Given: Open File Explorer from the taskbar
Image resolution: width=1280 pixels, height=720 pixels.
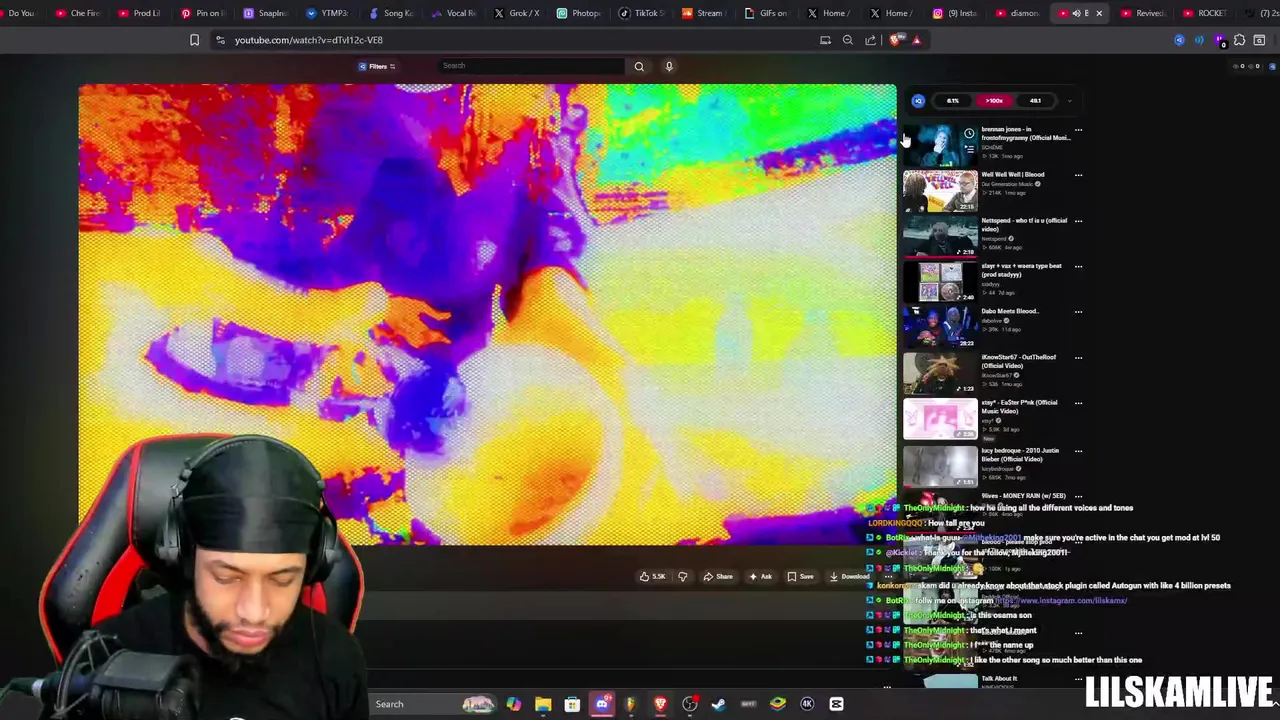Looking at the screenshot, I should click(543, 704).
